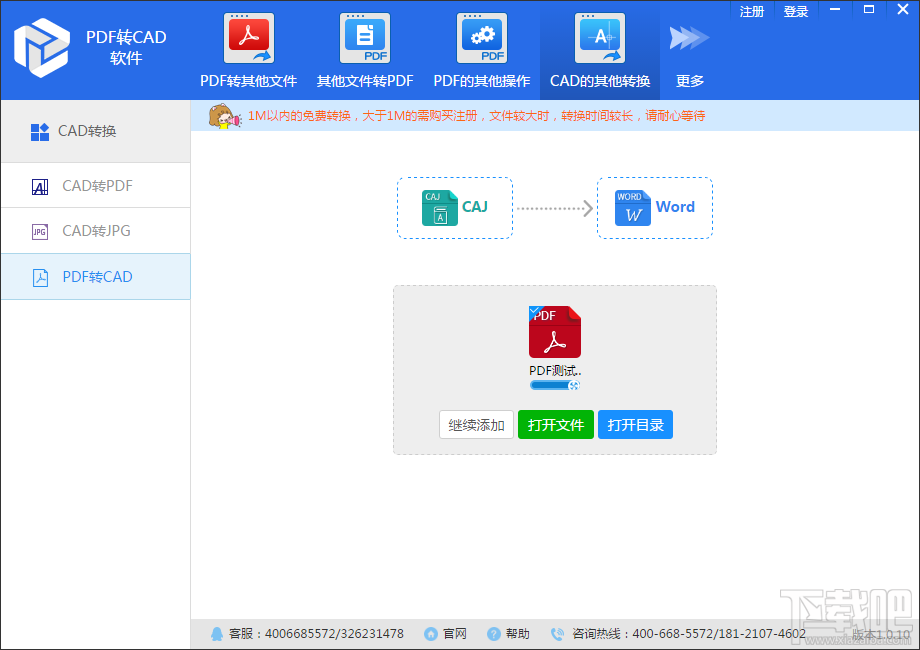Choose the Word target format box
Screen dimensions: 920x650
[655, 208]
